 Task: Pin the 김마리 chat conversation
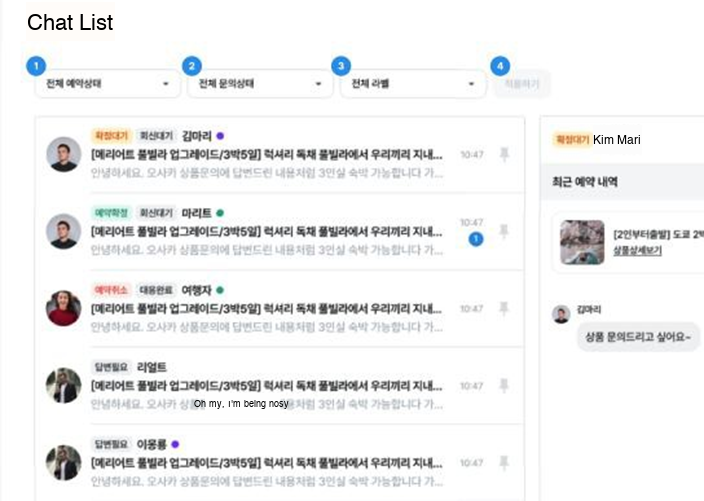504,154
